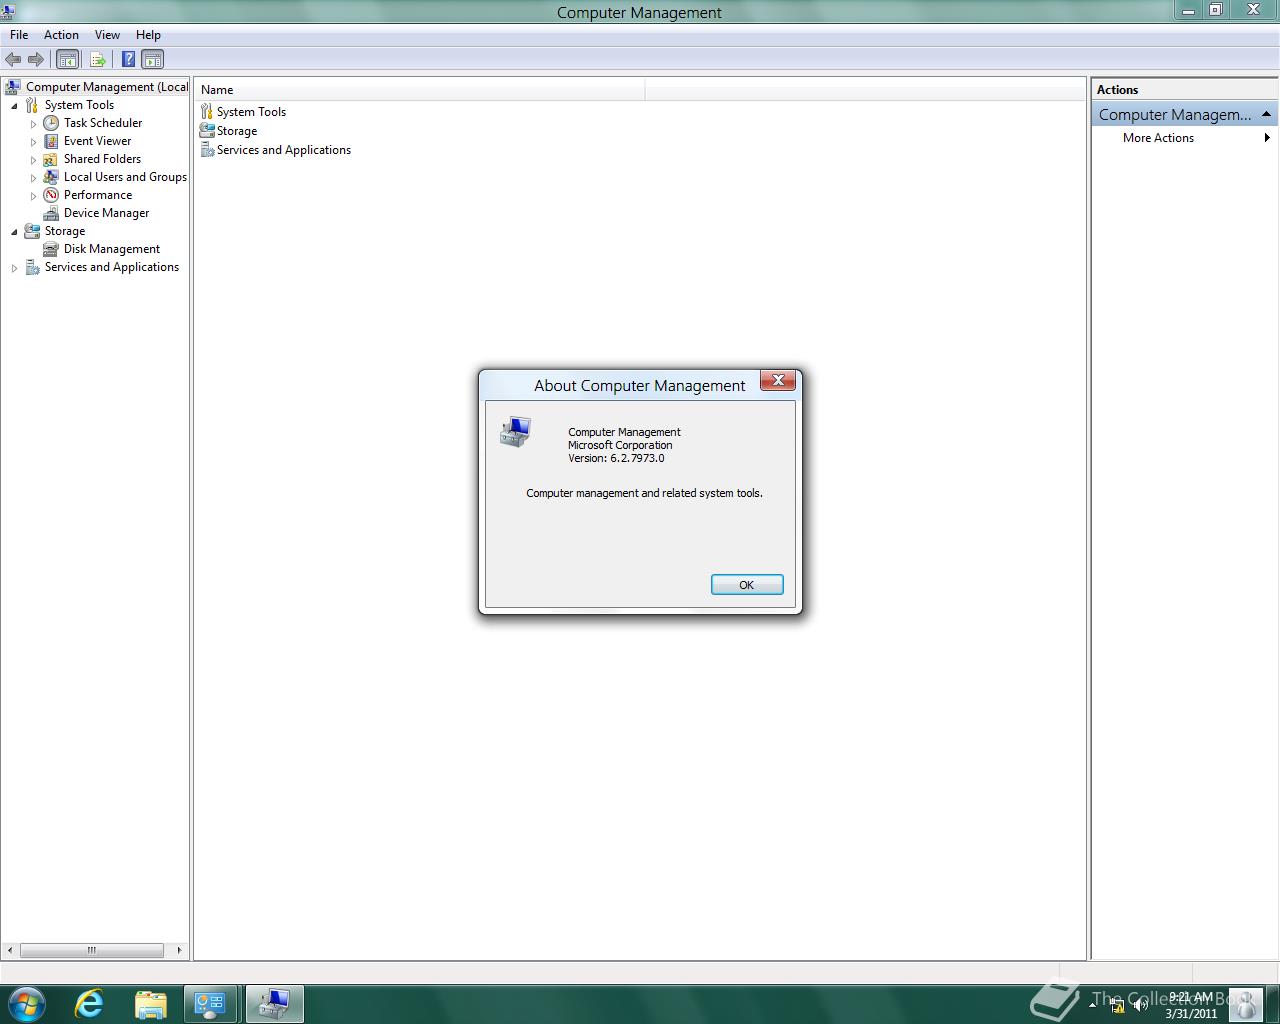Select Disk Management in the tree
The height and width of the screenshot is (1024, 1280).
click(x=112, y=249)
